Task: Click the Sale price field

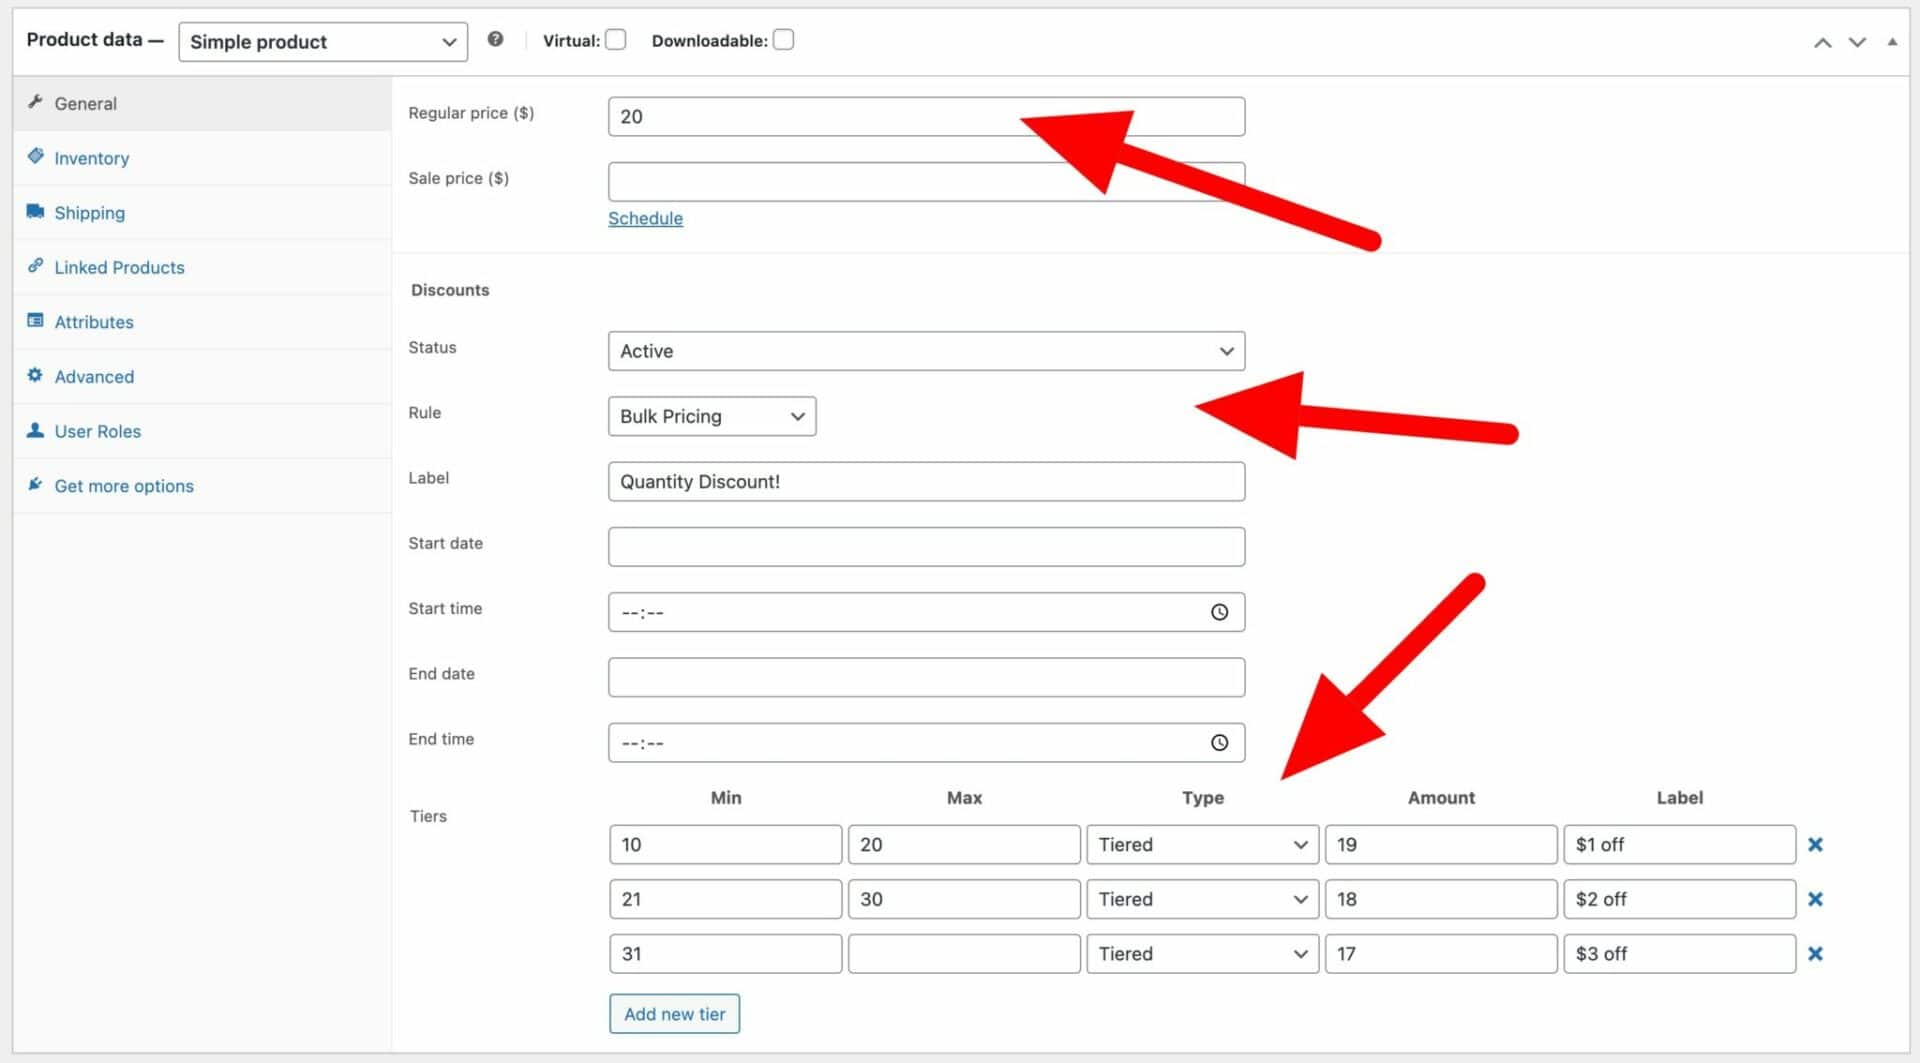Action: click(x=926, y=181)
